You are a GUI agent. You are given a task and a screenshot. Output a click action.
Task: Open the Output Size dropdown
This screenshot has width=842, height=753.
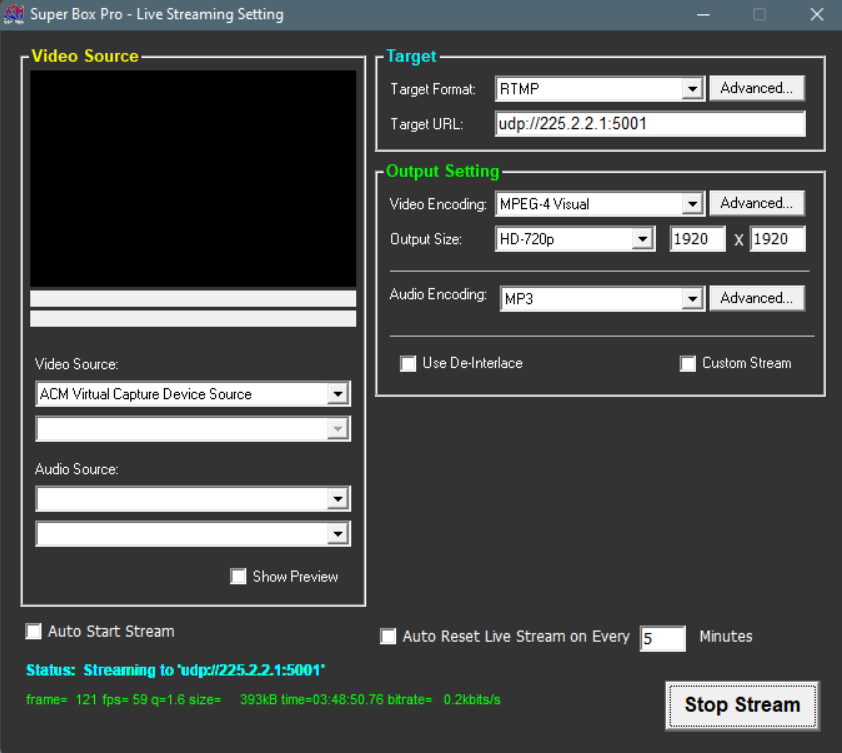645,238
